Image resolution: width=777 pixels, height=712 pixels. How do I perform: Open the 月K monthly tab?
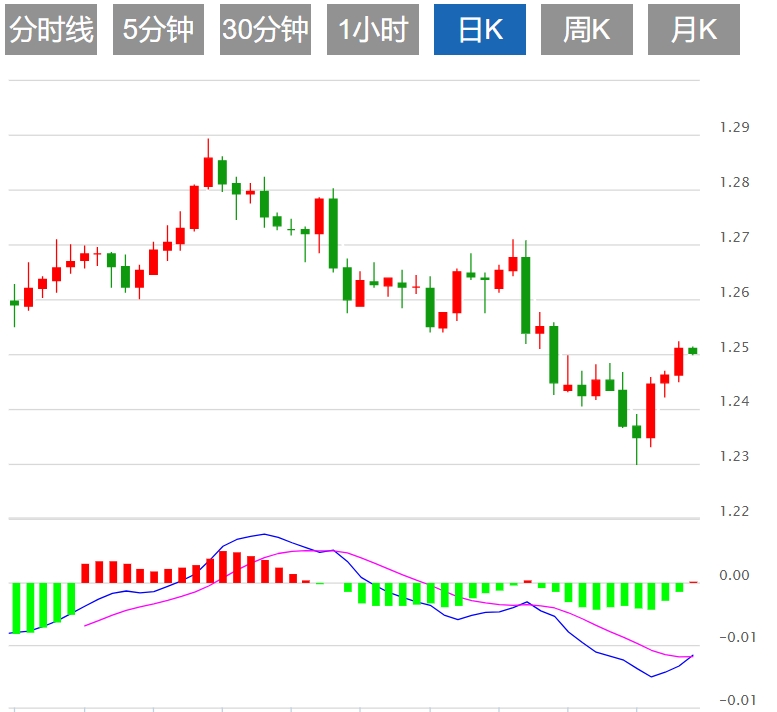point(694,30)
